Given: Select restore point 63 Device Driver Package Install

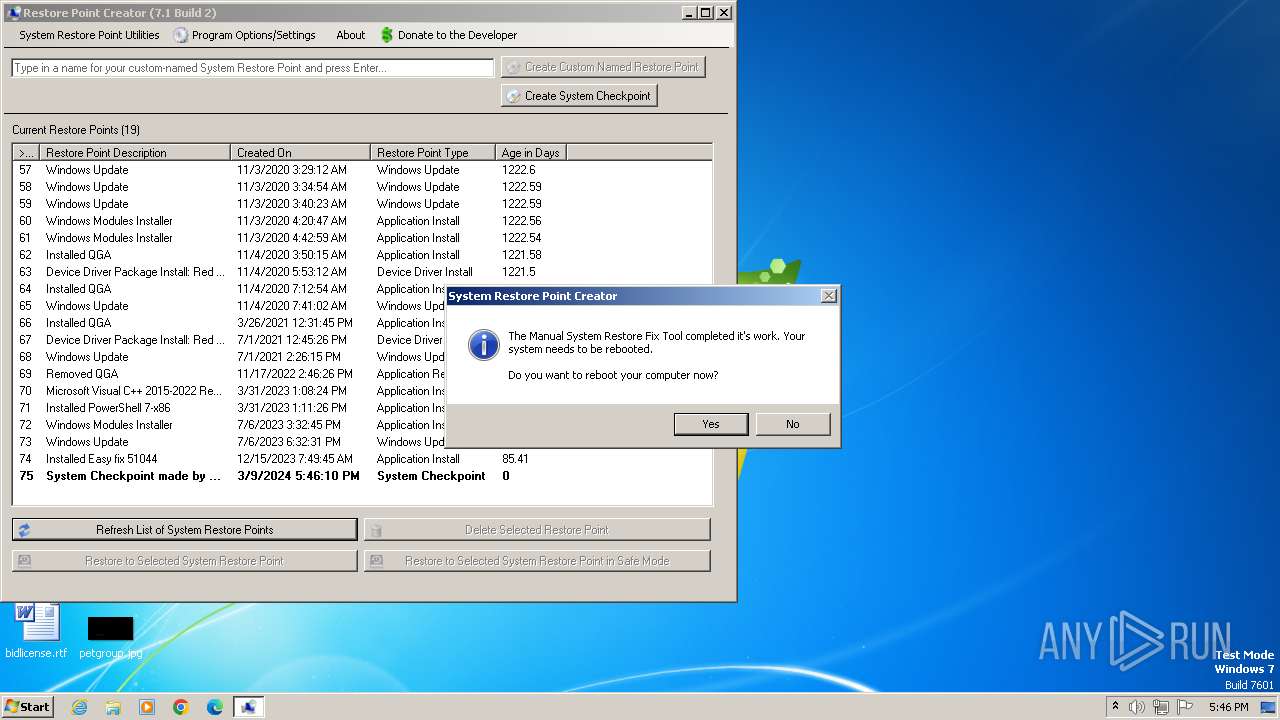Looking at the screenshot, I should (362, 272).
